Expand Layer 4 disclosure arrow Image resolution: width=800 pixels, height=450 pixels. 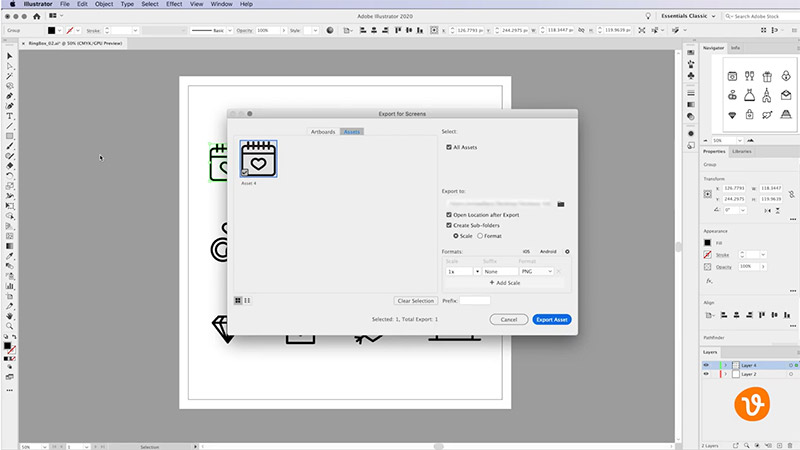[726, 365]
